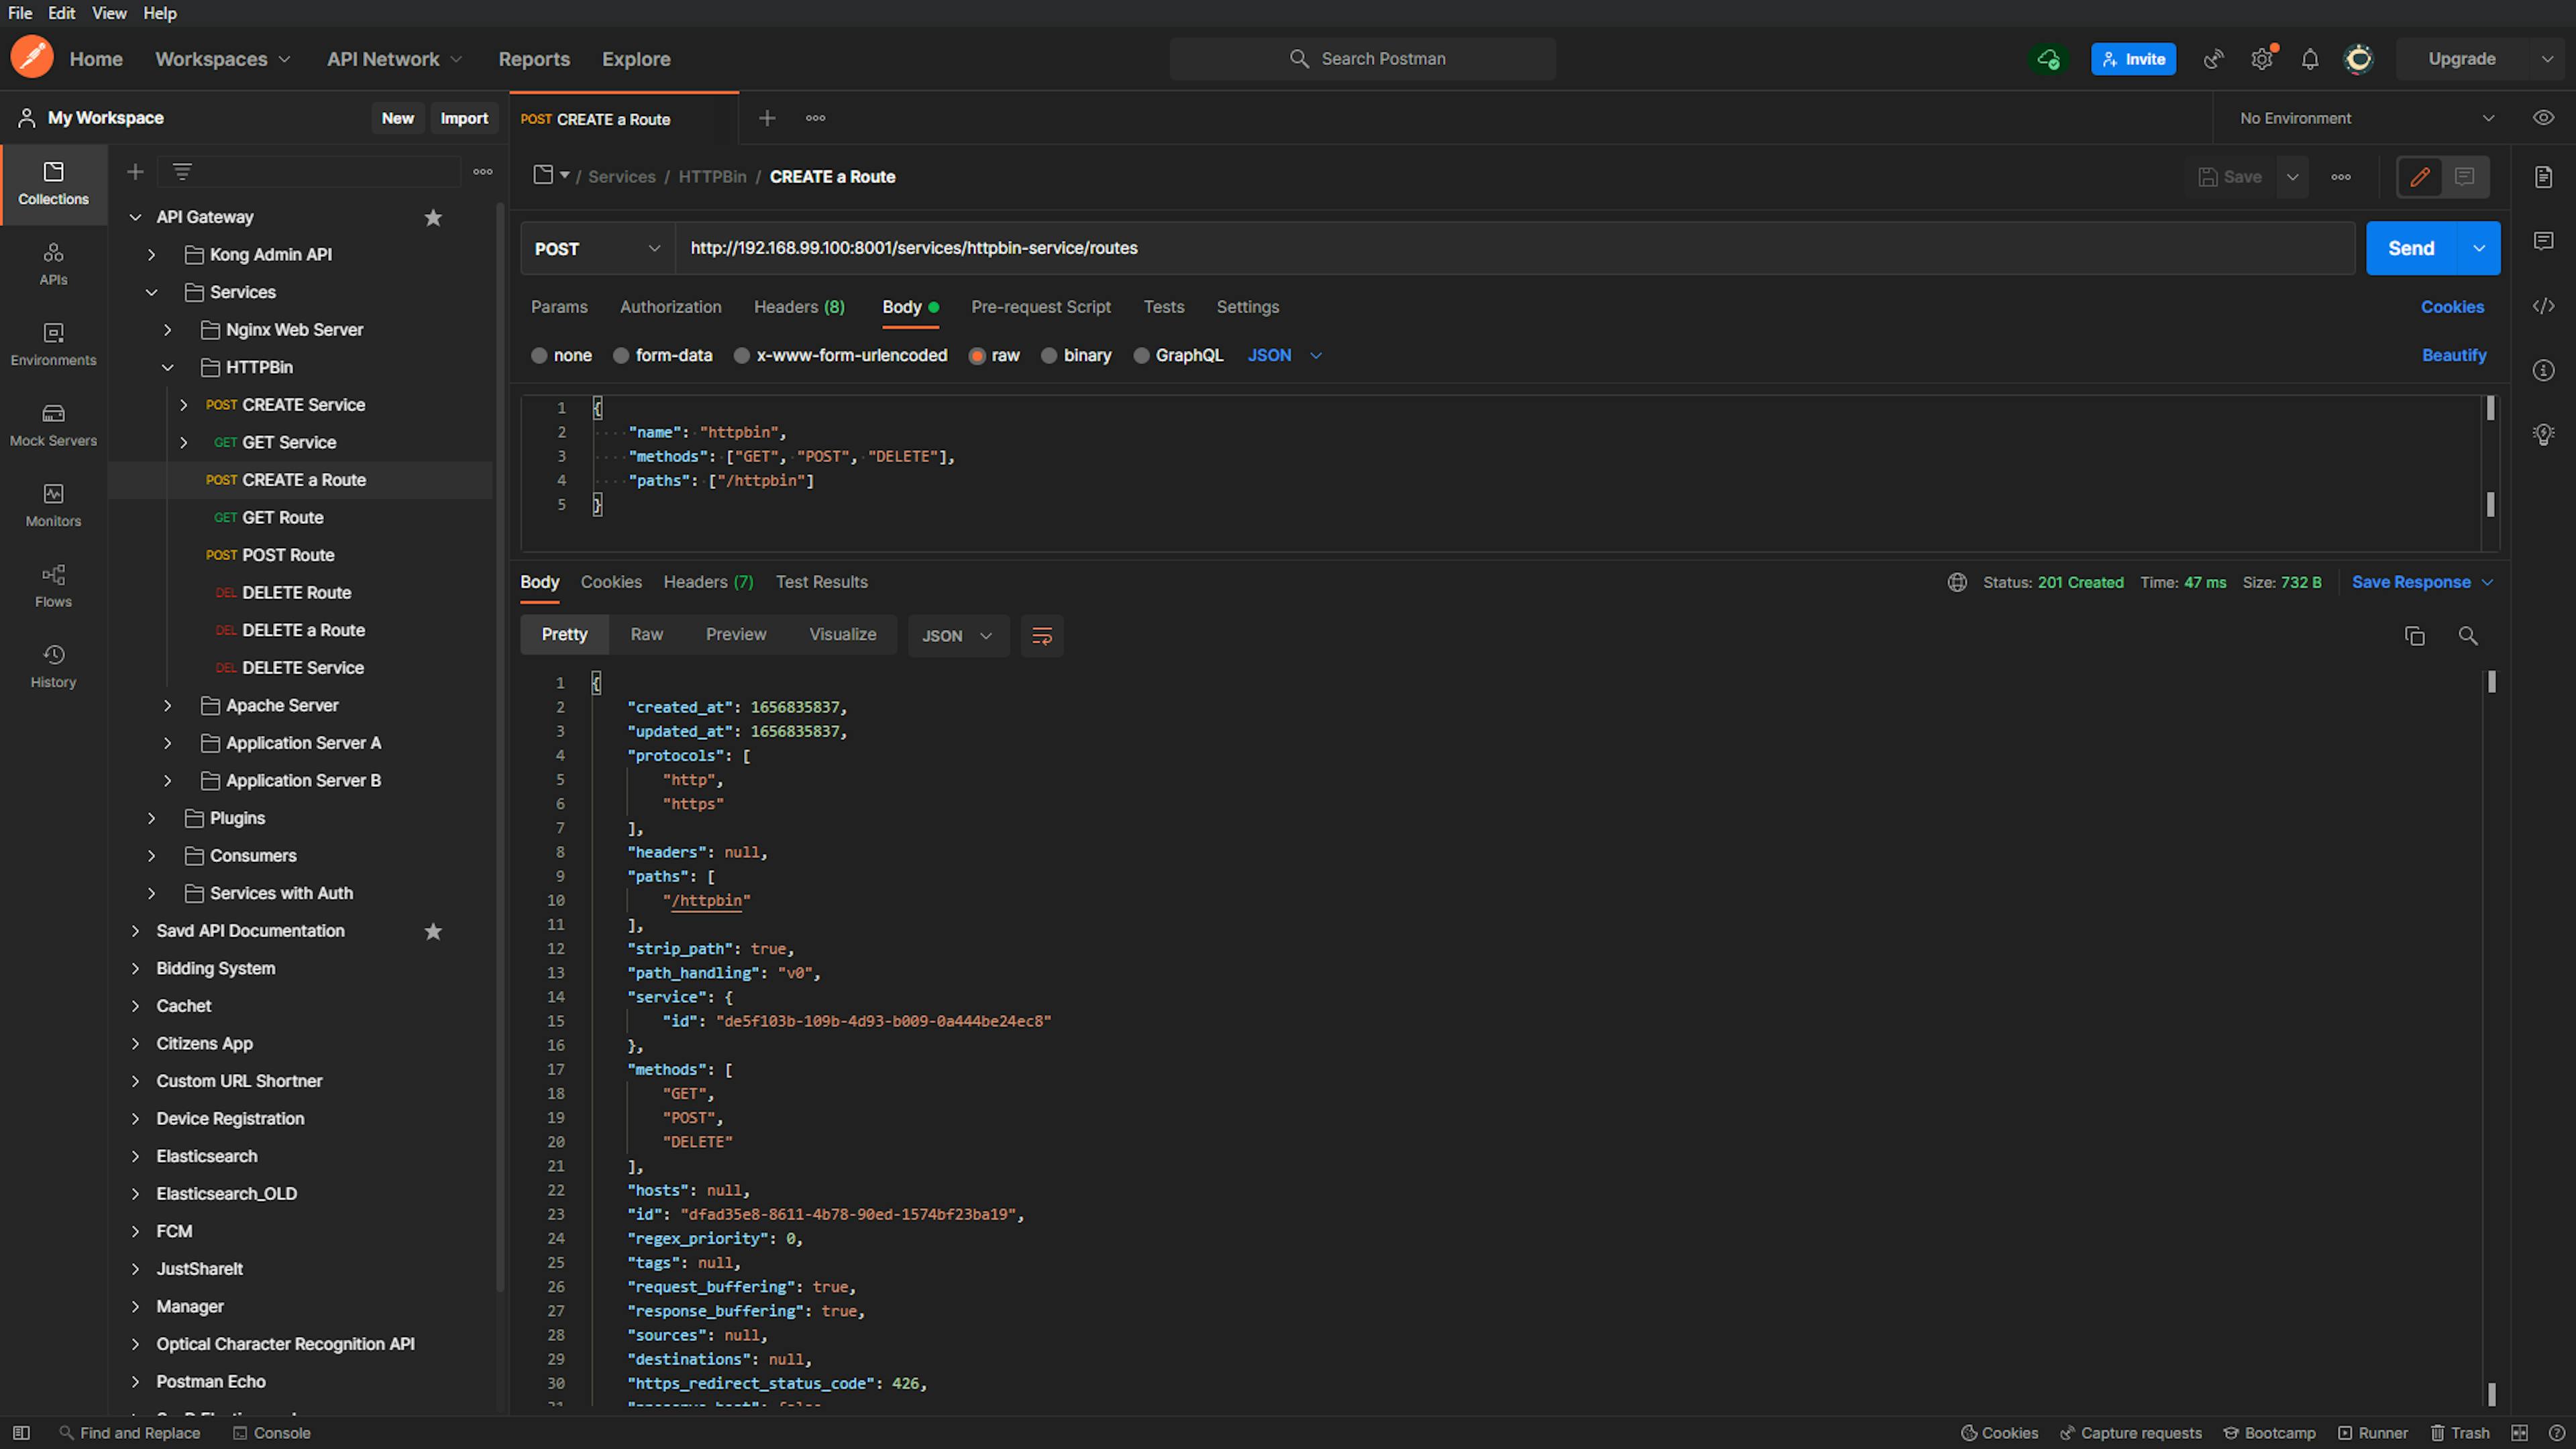Switch to the Tests tab in request

1163,306
